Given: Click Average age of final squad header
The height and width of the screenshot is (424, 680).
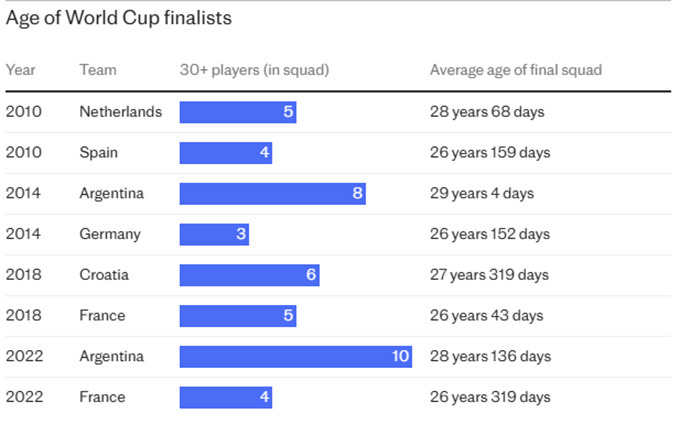Looking at the screenshot, I should [x=515, y=70].
